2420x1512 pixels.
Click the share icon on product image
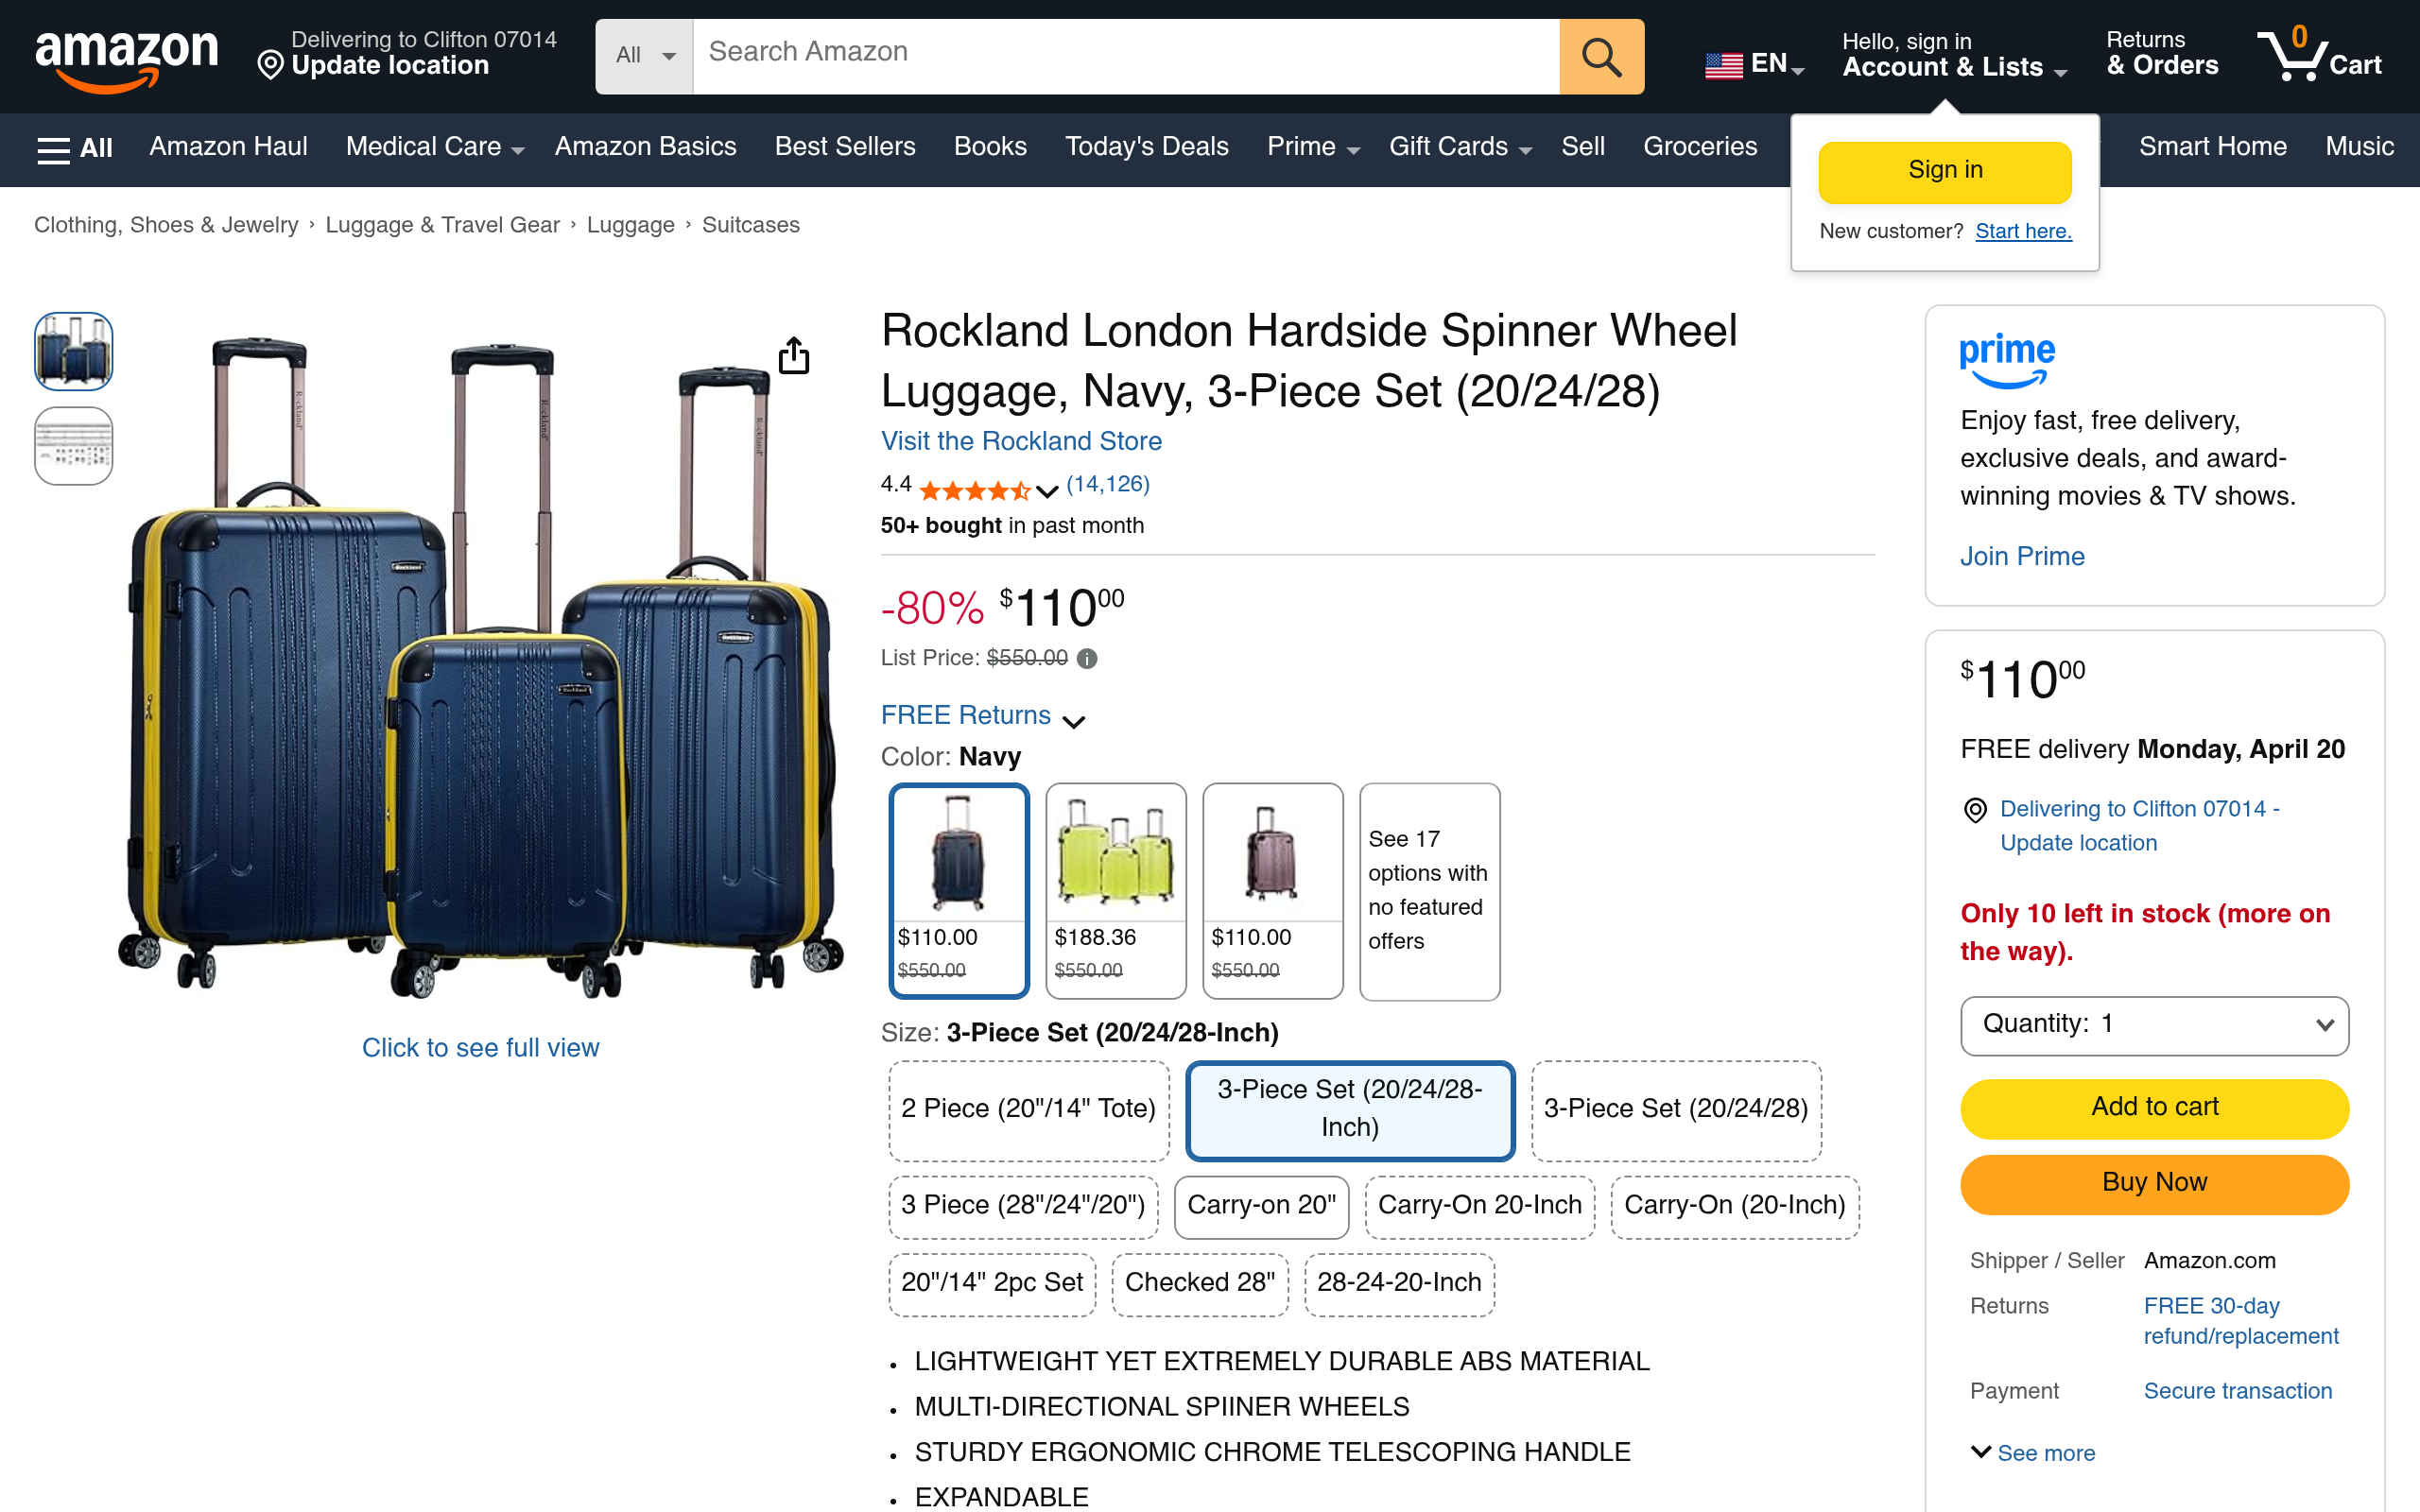pyautogui.click(x=793, y=355)
